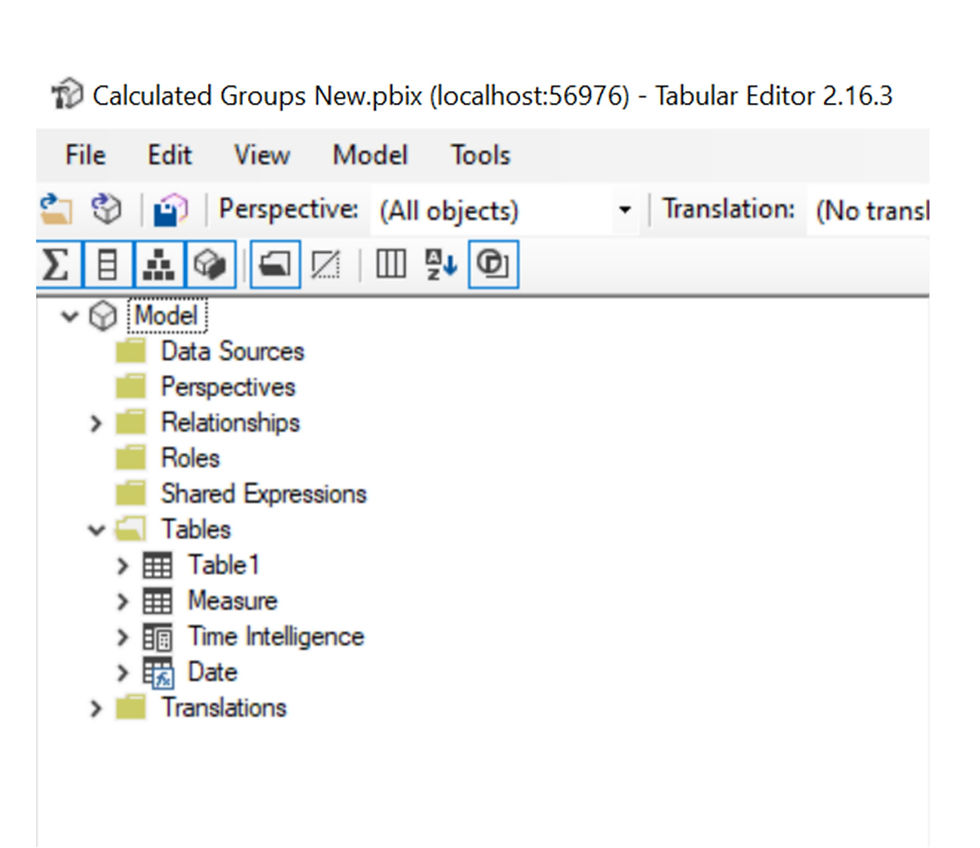Open the View menu
Viewport: 980px width, 848px height.
coord(262,155)
